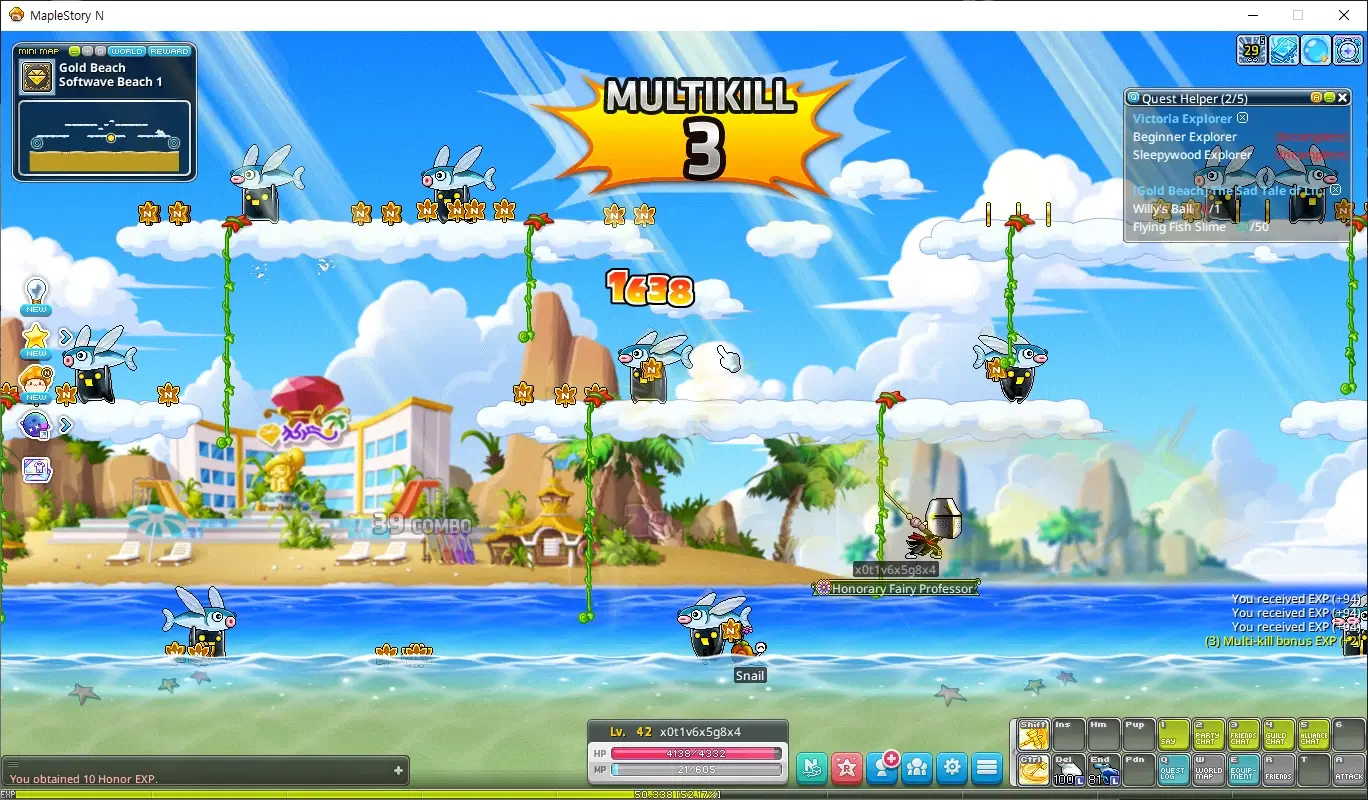Use the Del slot potion with 100 count

1068,769
